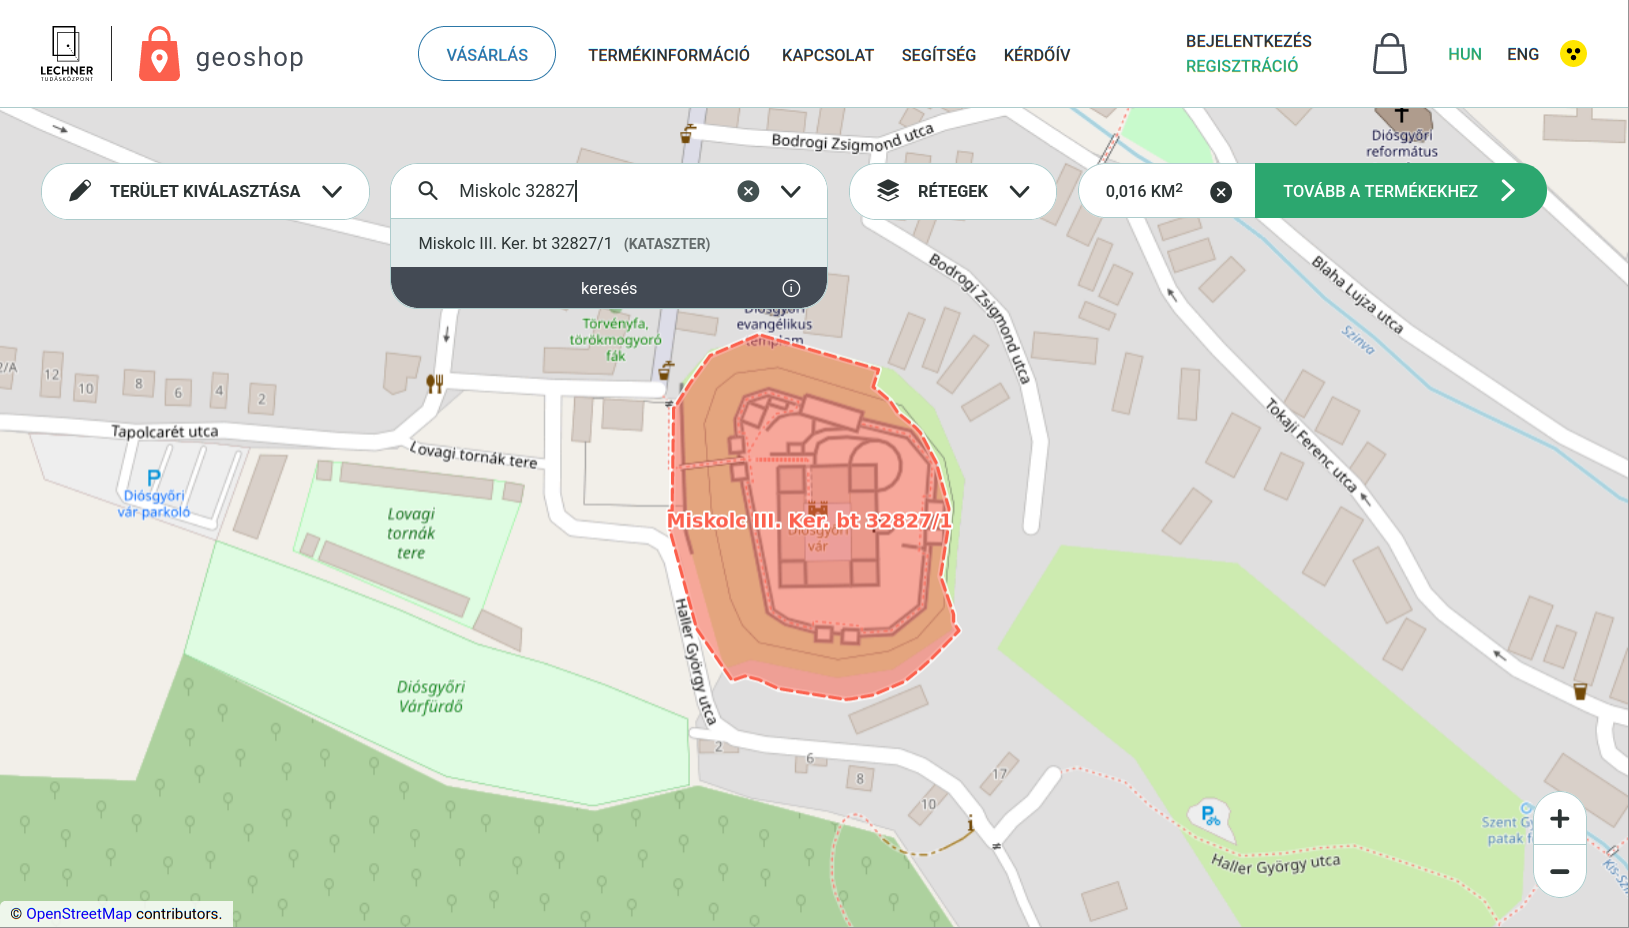Click the Lovagi tornák tere park label
Screen dimensions: 1629x928
[x=411, y=533]
